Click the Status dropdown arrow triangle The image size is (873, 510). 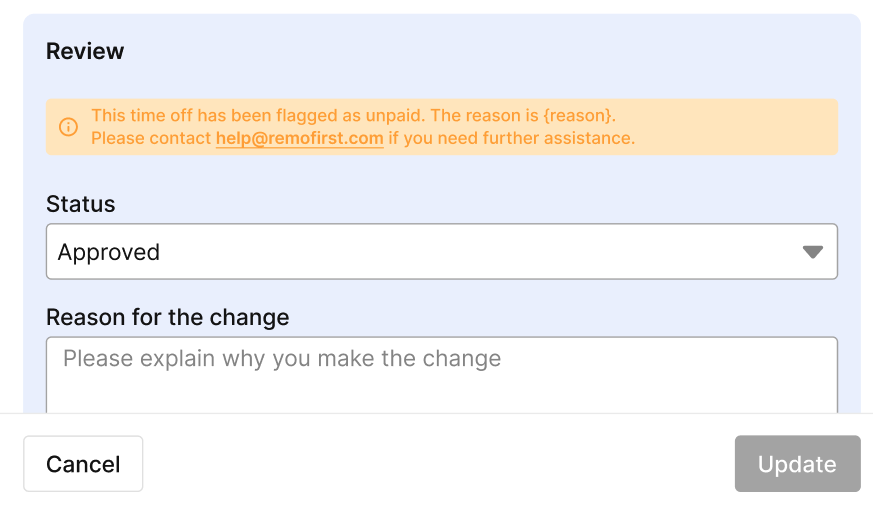[x=812, y=252]
